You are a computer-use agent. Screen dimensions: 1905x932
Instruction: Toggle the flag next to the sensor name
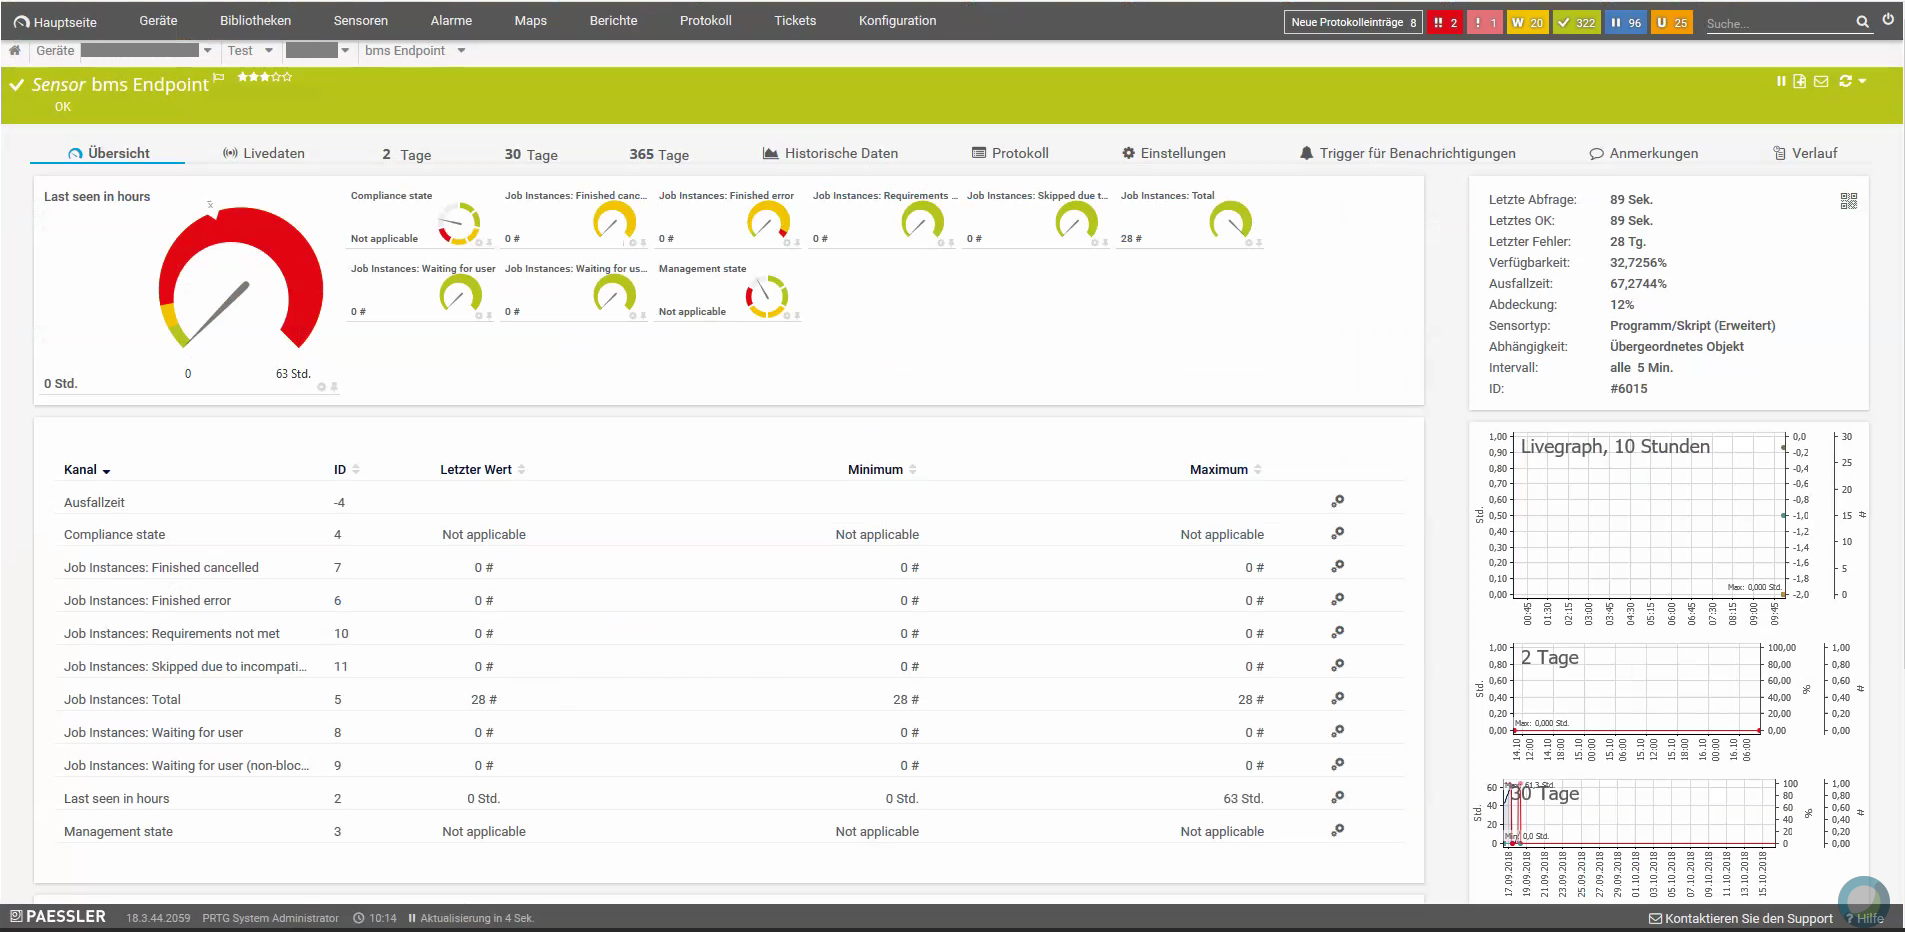point(219,77)
